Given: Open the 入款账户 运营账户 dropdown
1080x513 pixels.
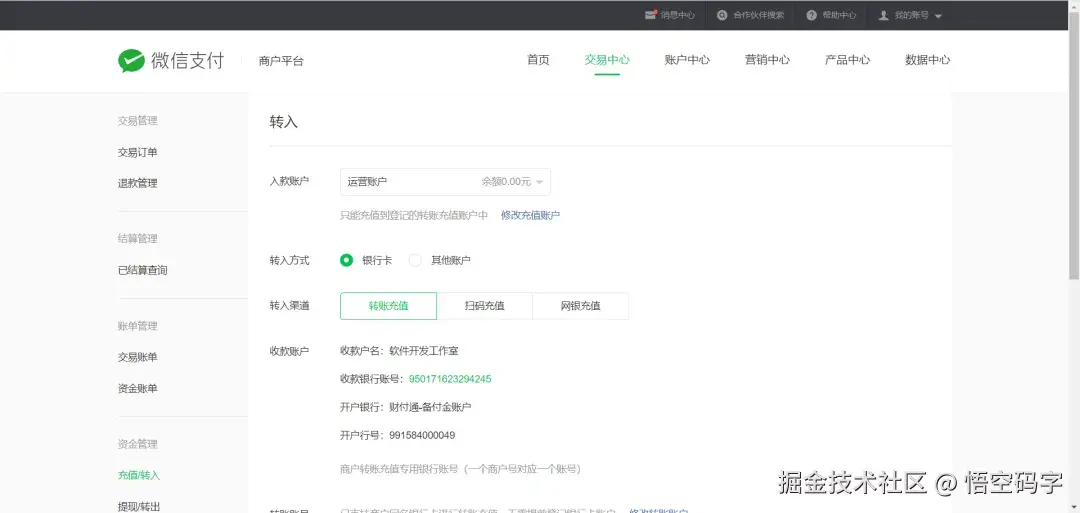Looking at the screenshot, I should (x=445, y=182).
